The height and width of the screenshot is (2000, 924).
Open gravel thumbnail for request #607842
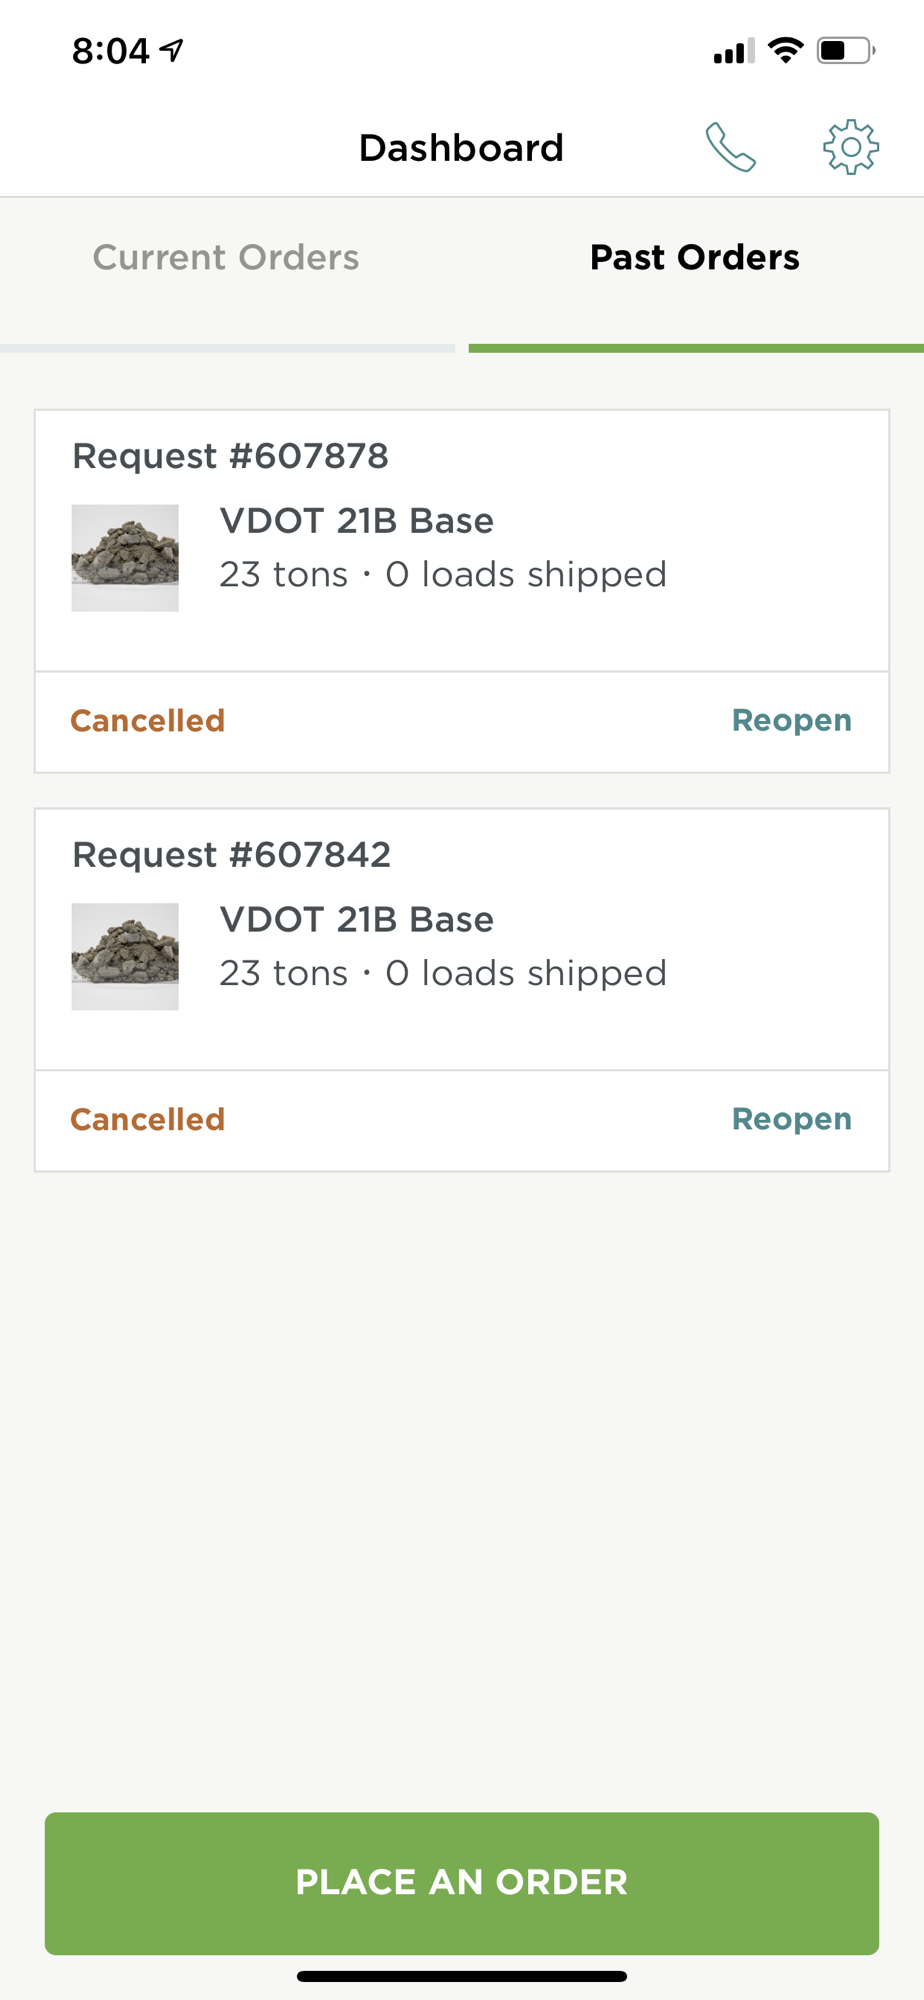coord(125,957)
